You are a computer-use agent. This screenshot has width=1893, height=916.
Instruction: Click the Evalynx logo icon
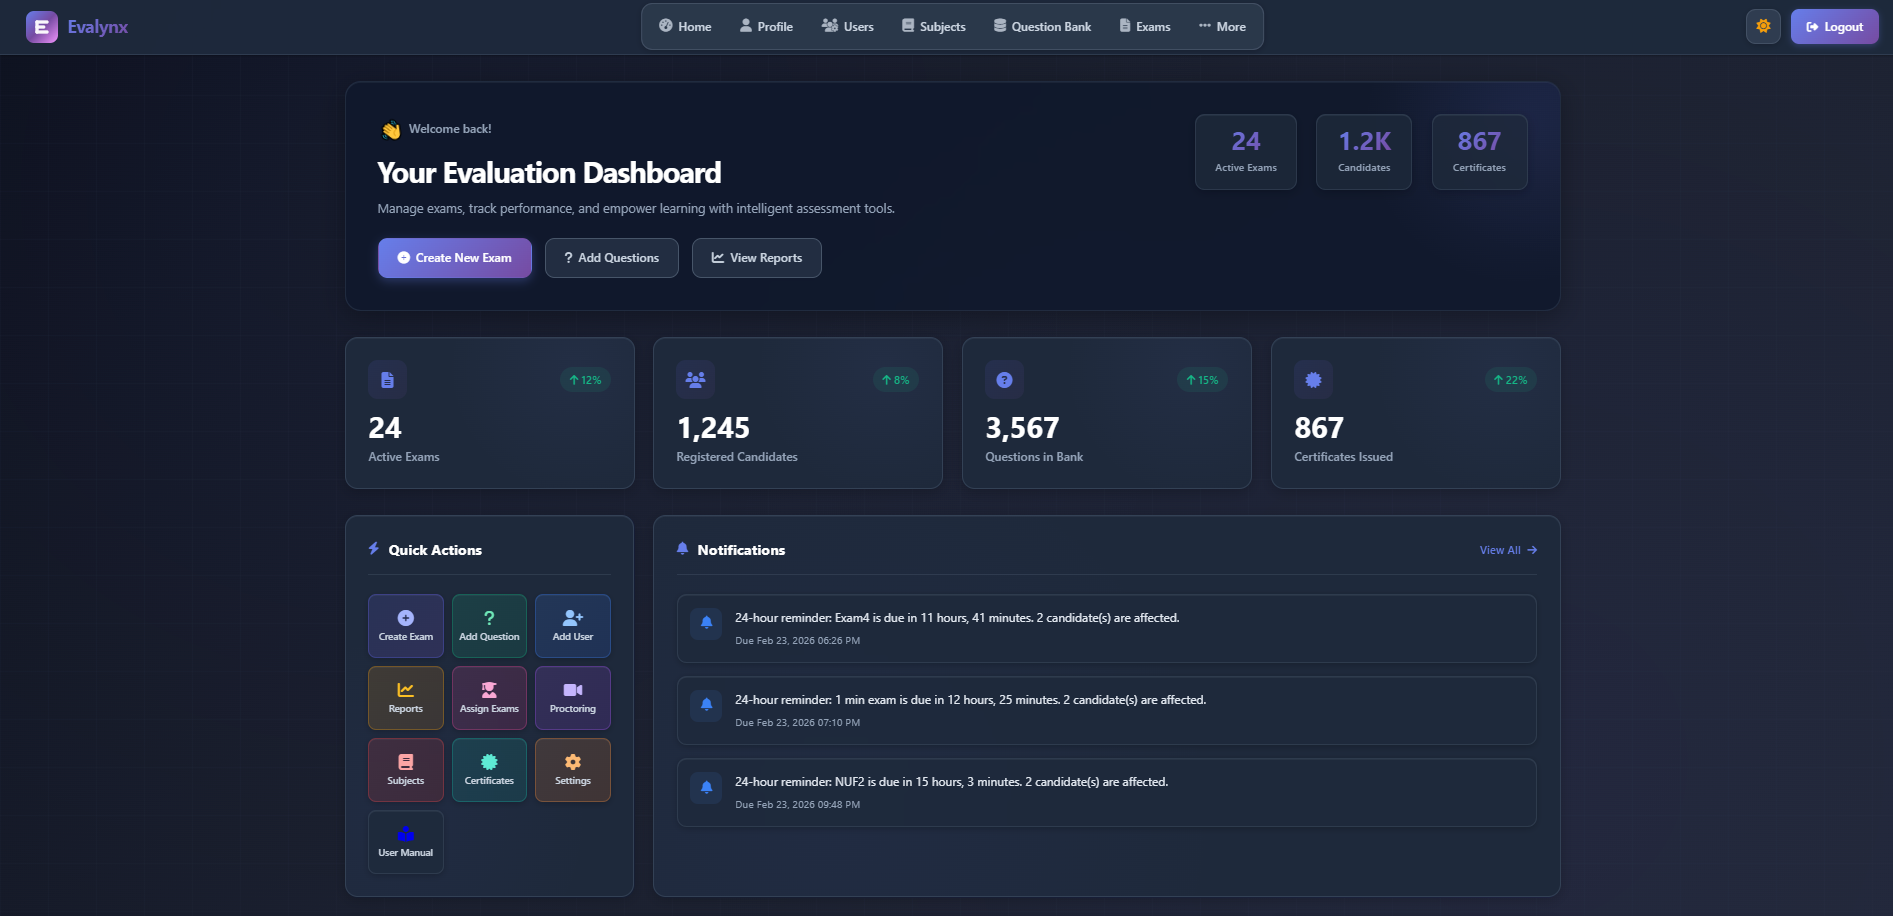pos(41,27)
